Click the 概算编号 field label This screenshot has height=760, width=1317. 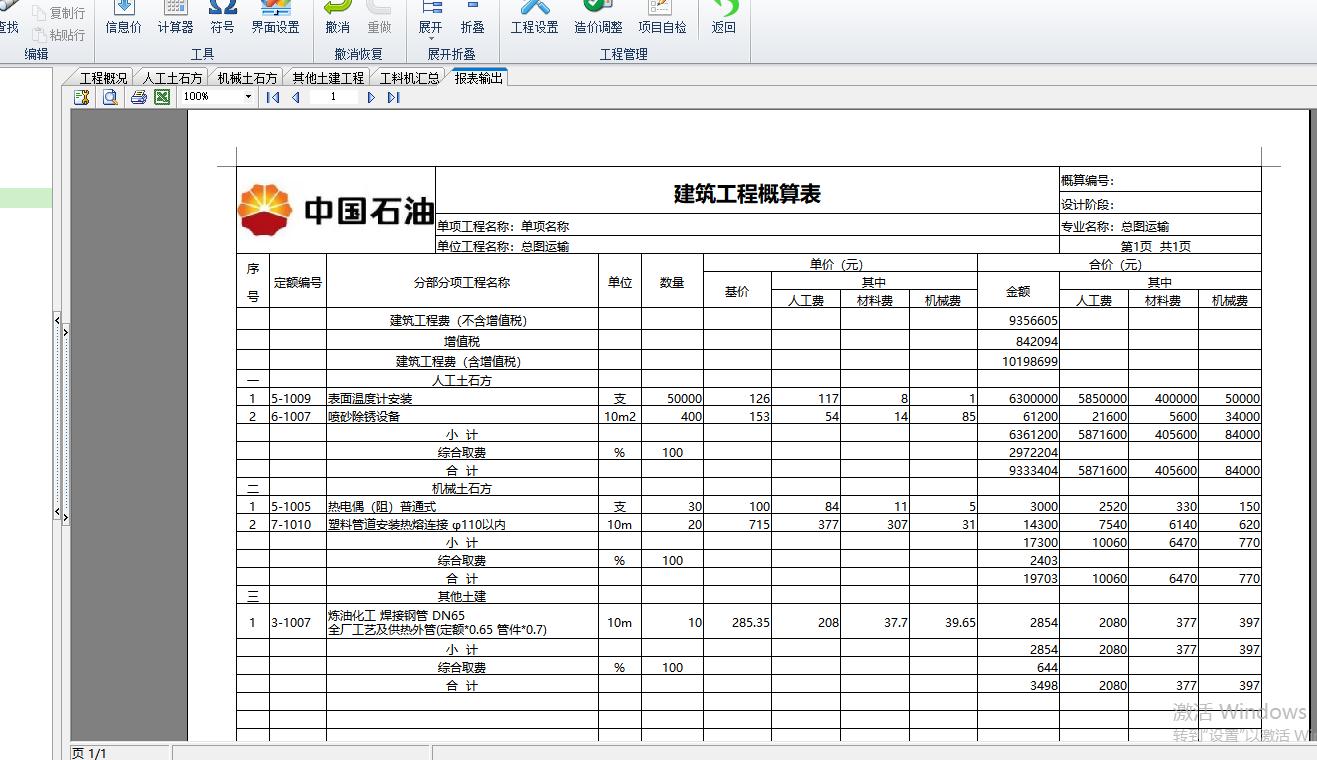pos(1087,180)
